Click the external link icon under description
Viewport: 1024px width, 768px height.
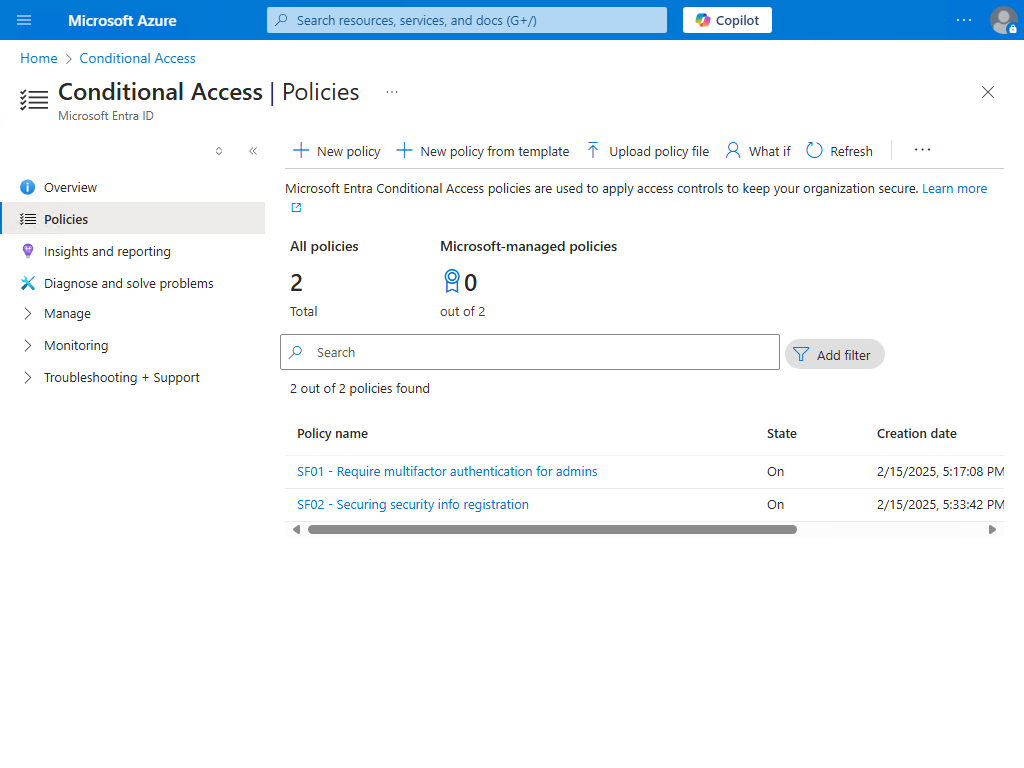(x=296, y=208)
